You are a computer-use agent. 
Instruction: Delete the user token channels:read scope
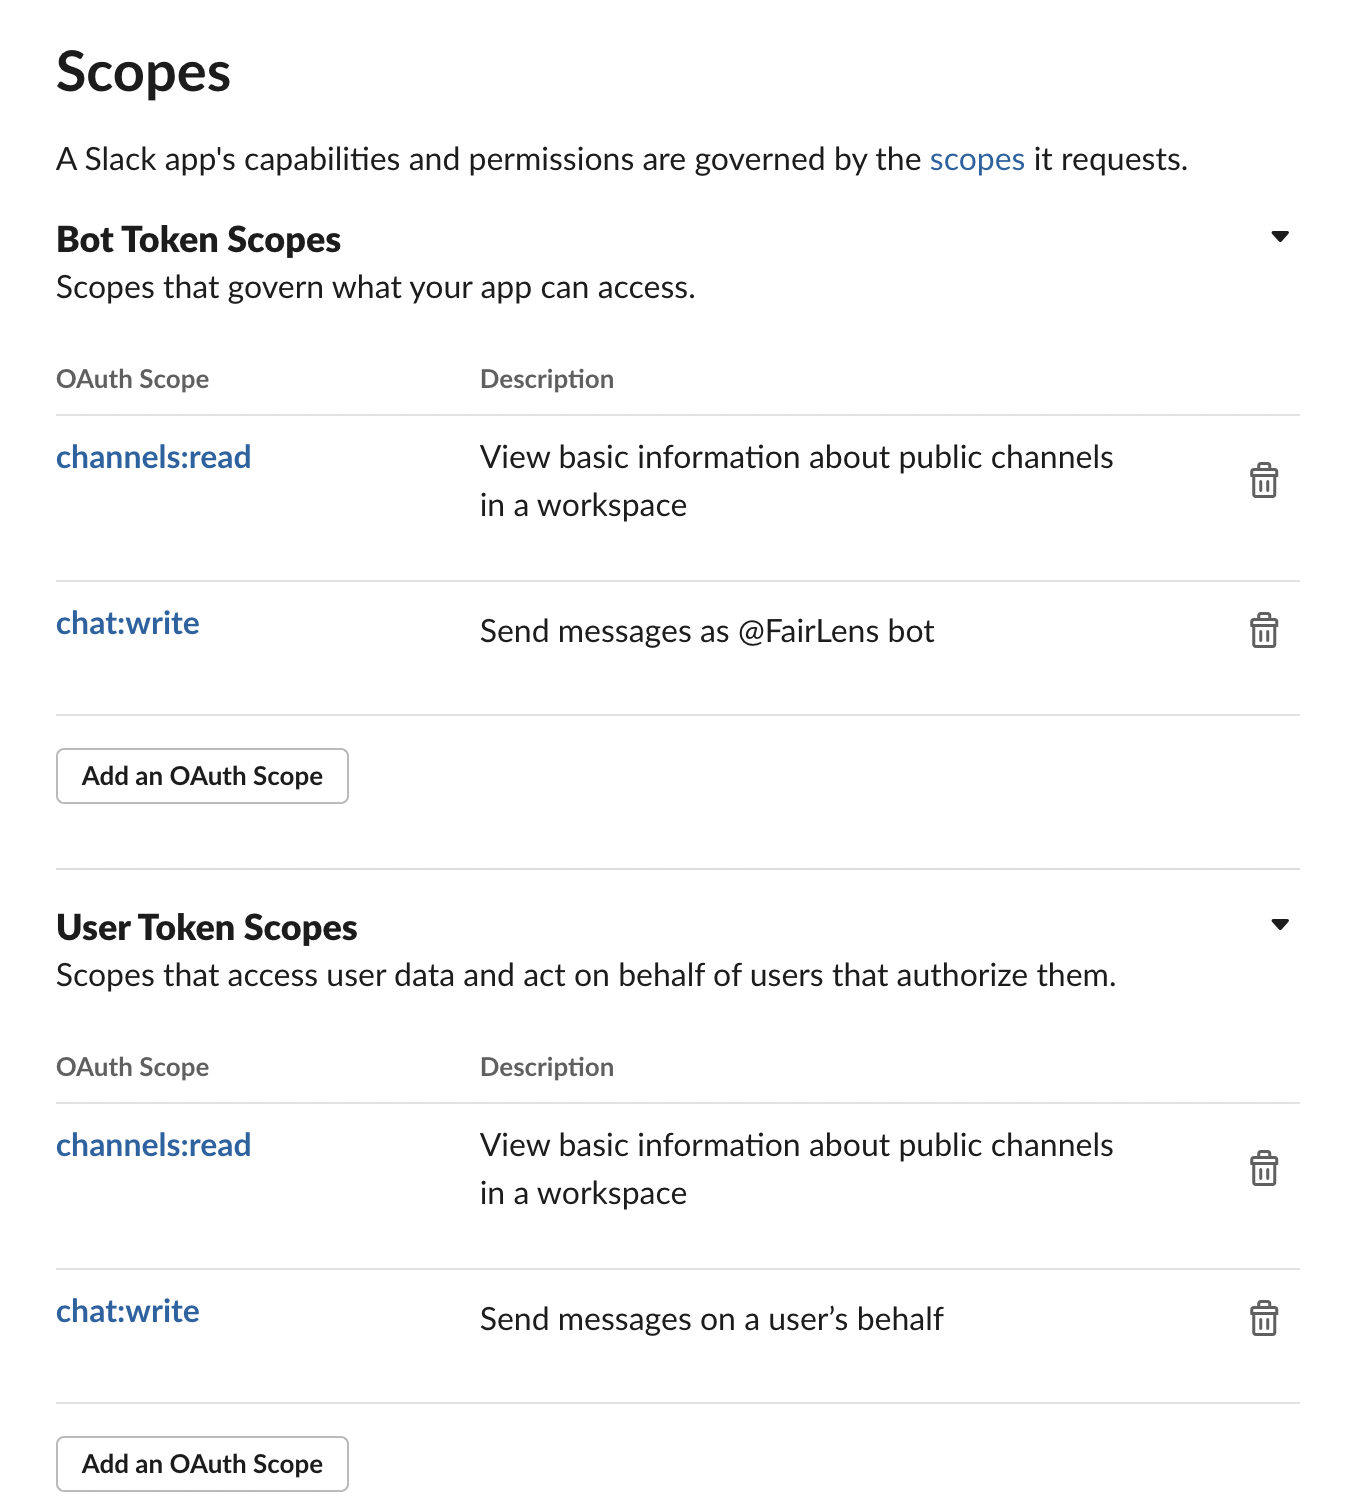click(x=1264, y=1169)
